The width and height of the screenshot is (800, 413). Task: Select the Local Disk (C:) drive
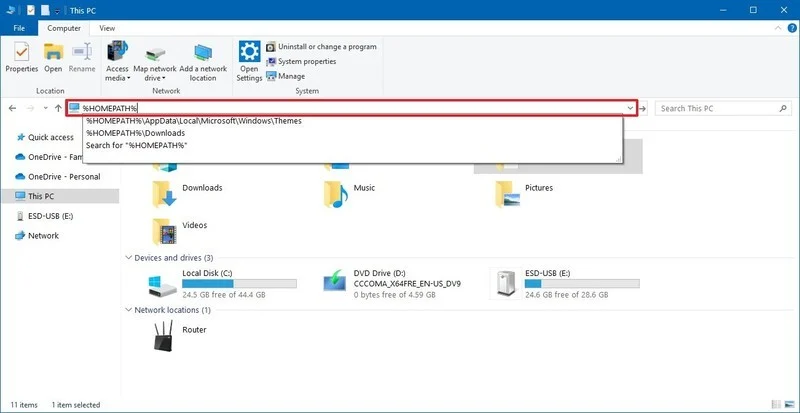click(x=222, y=284)
